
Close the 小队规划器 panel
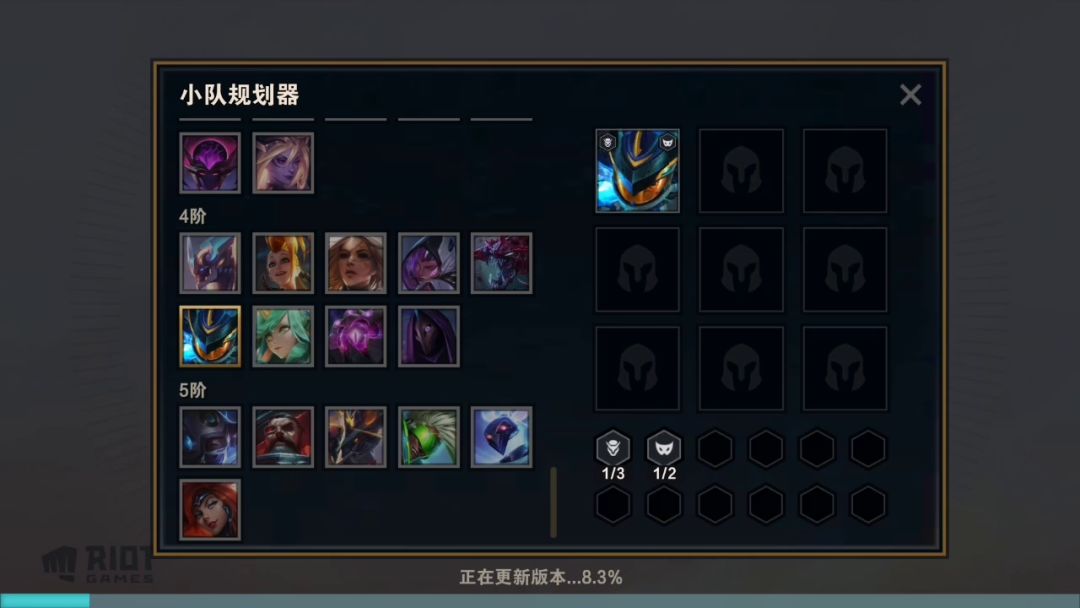(911, 94)
